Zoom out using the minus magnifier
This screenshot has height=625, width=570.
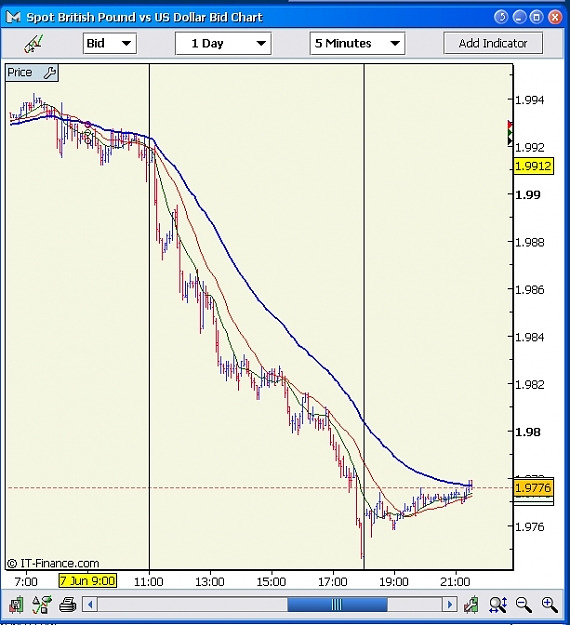523,605
